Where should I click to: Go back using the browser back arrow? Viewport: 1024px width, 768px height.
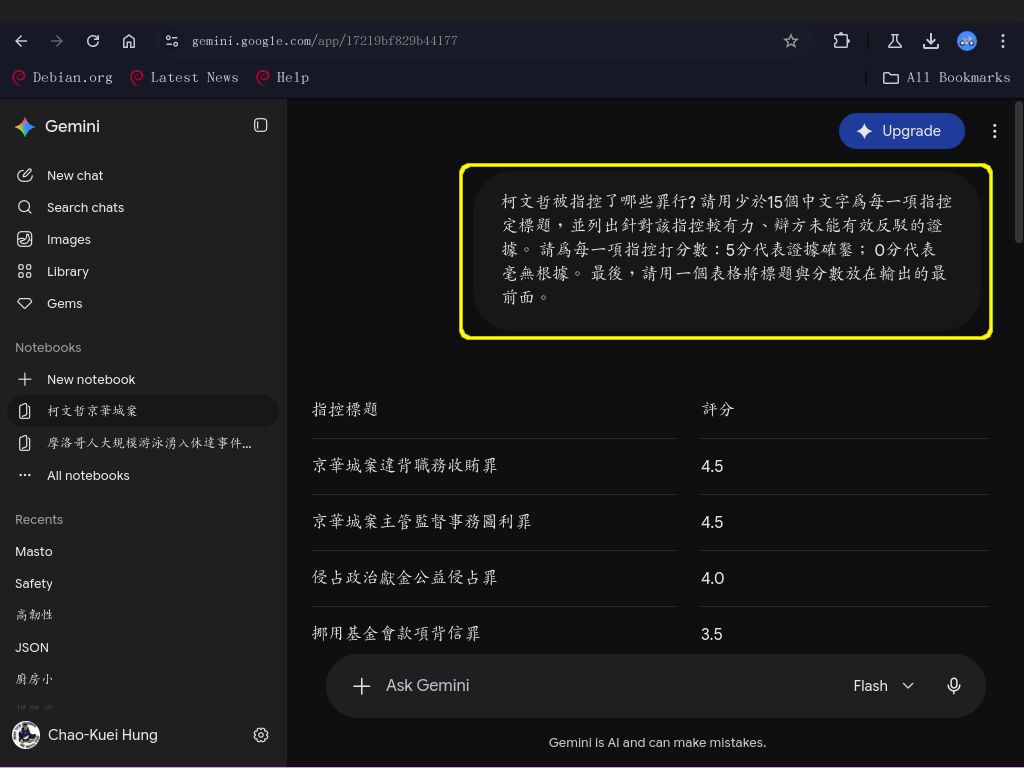[21, 41]
